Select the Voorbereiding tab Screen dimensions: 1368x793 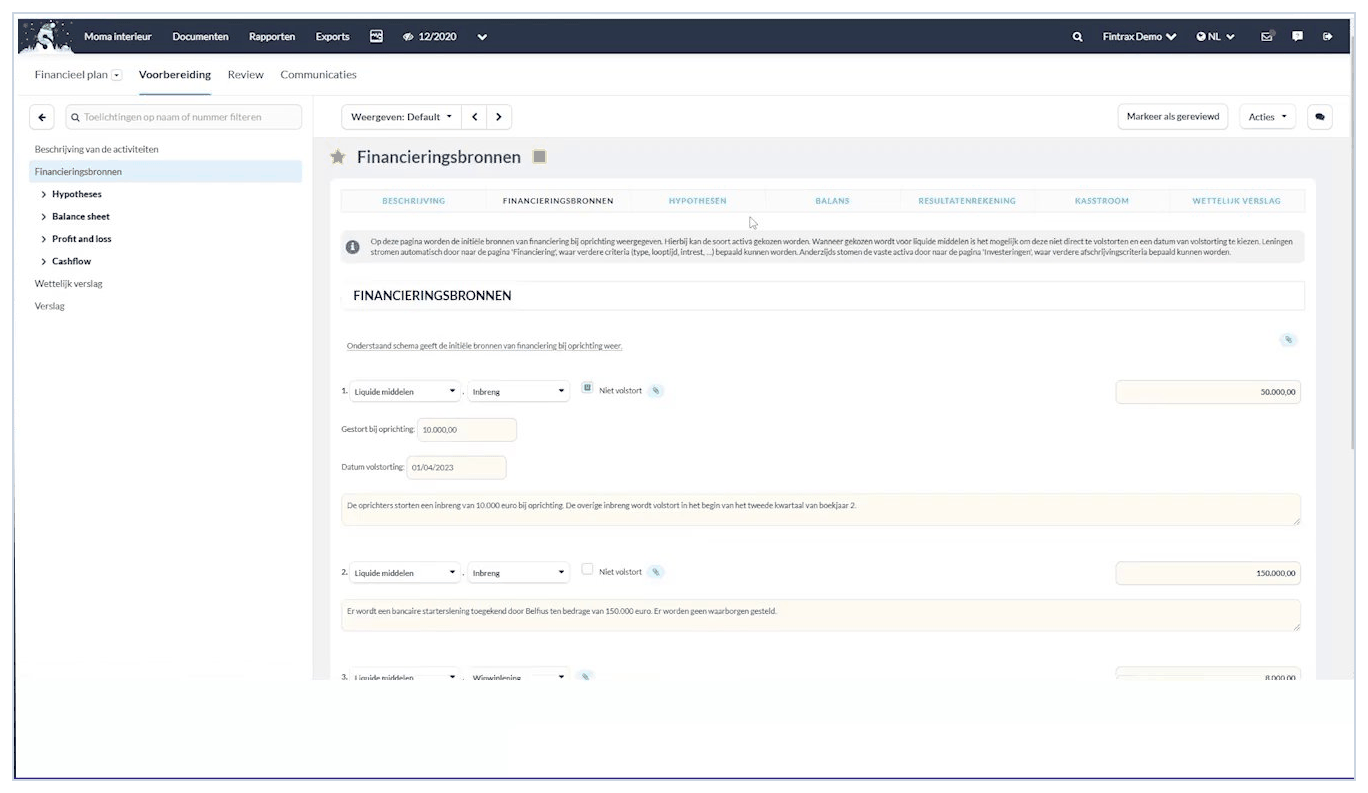coord(175,75)
